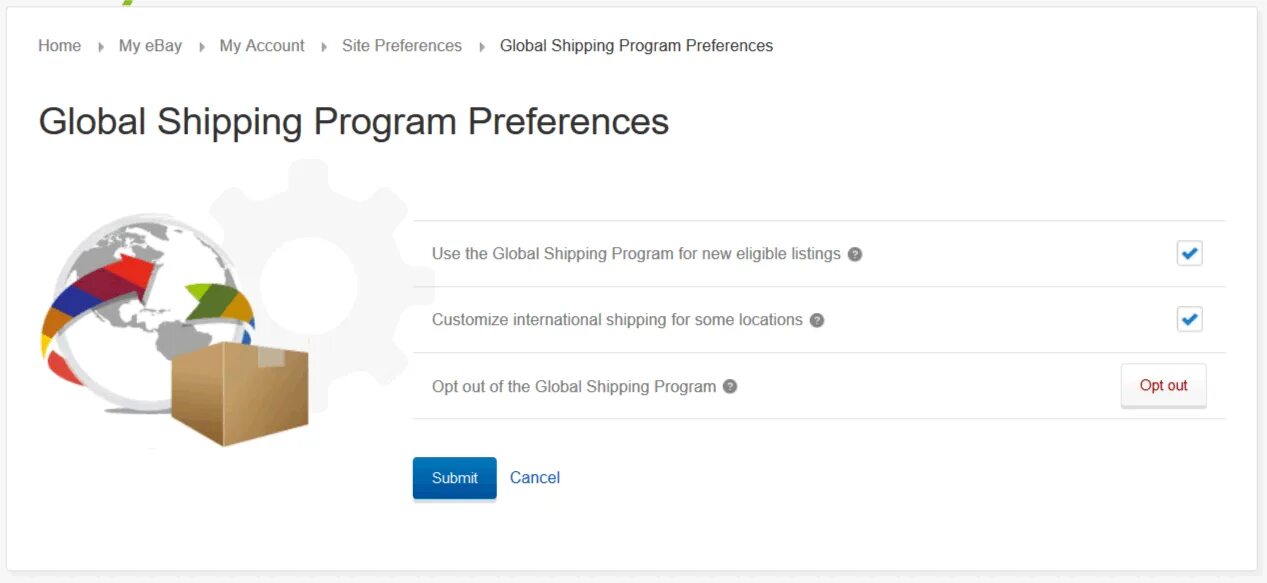1267x583 pixels.
Task: Click help icon beside Opt out label
Action: (730, 386)
